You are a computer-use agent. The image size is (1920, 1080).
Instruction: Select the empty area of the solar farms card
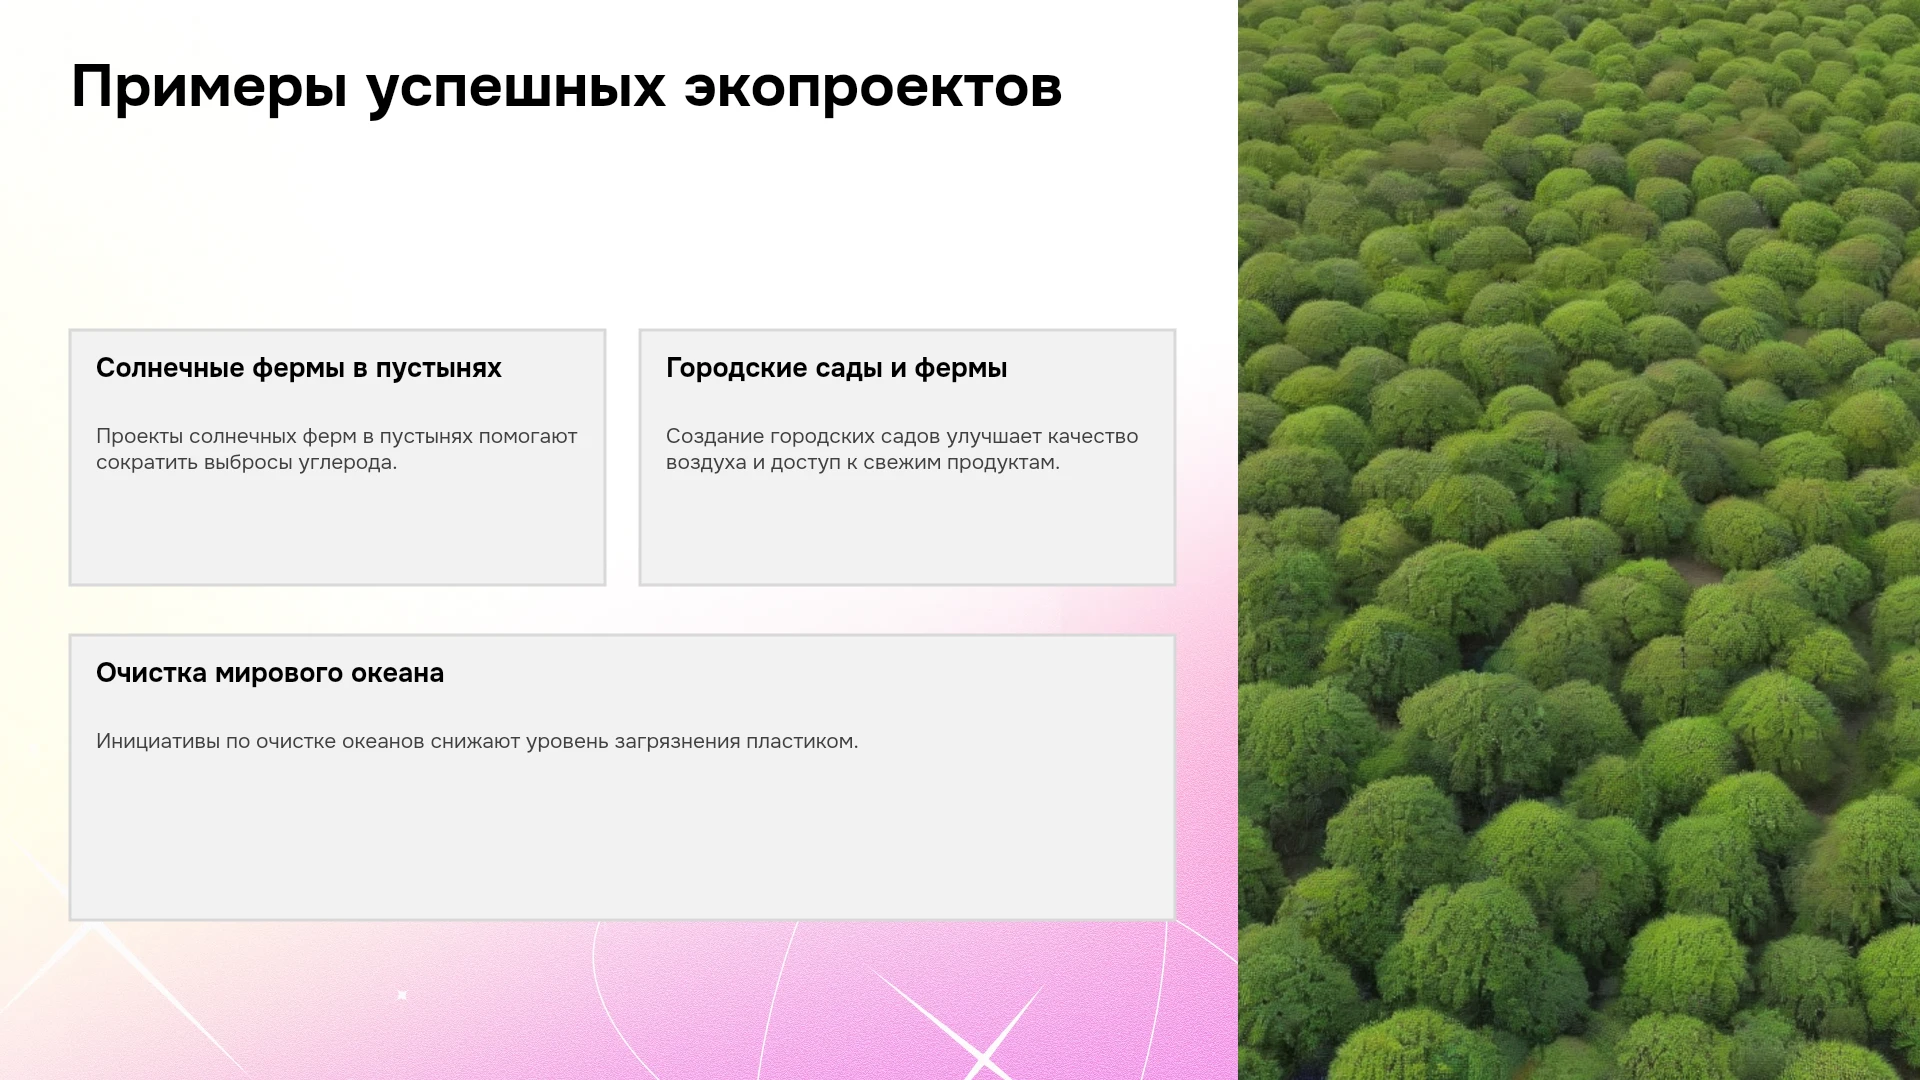point(337,530)
